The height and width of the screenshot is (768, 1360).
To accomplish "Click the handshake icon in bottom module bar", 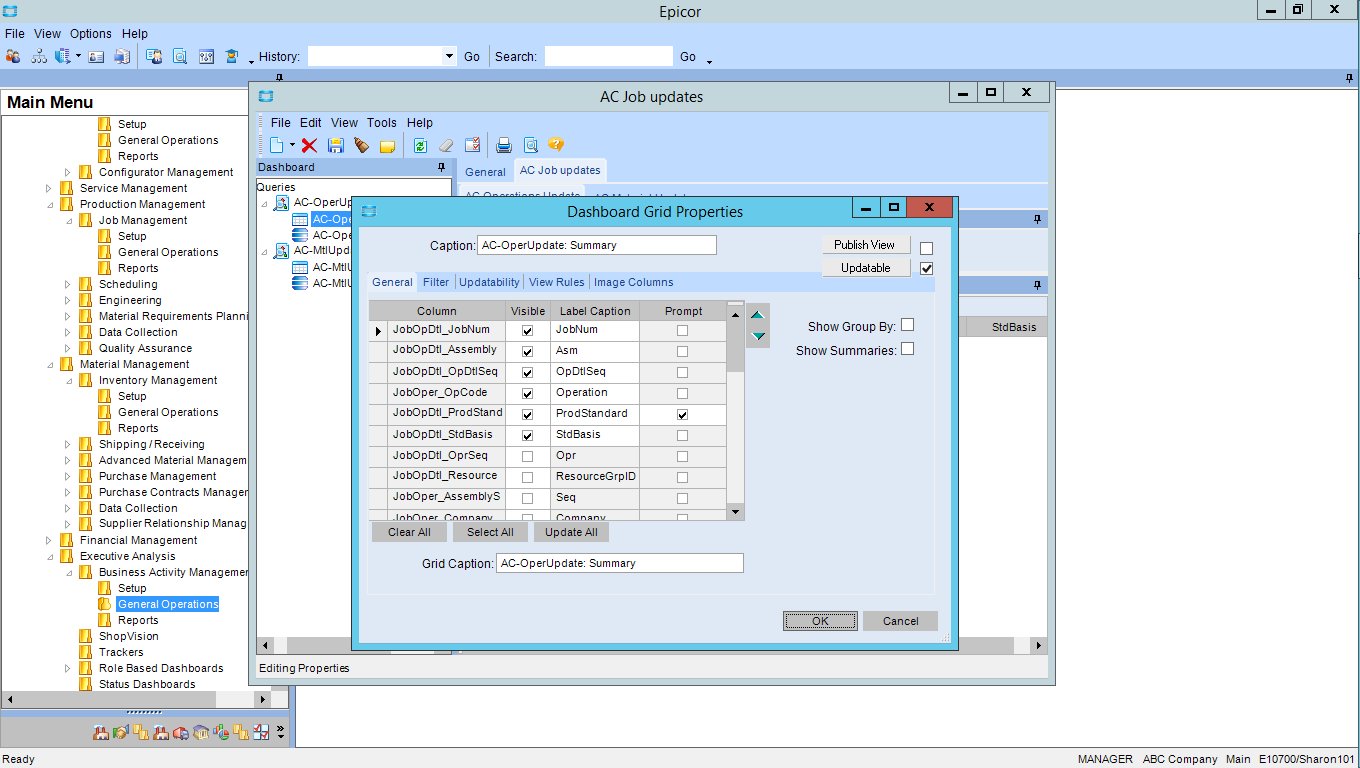I will pos(120,732).
